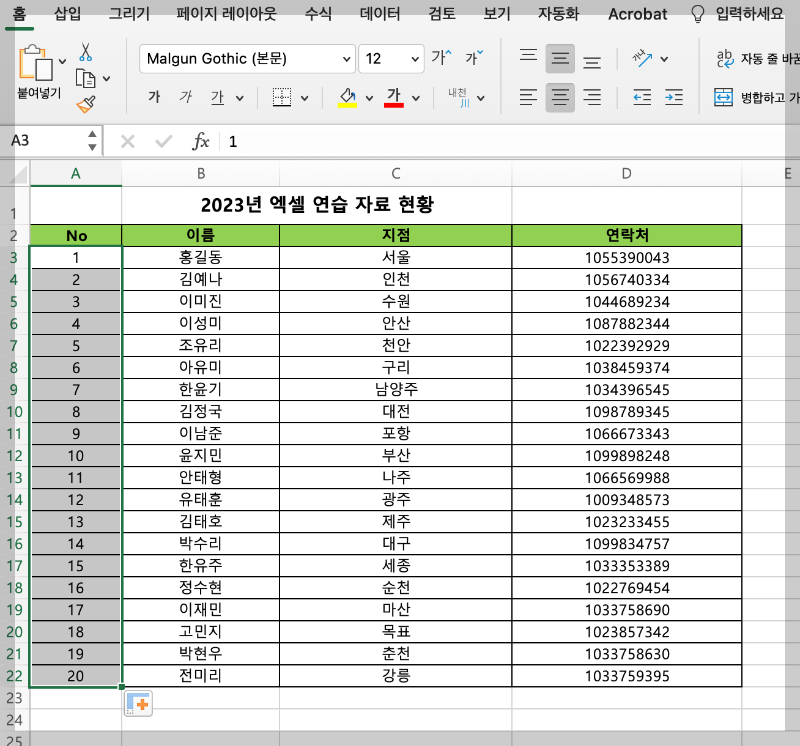Click the Name Box showing A3

(x=45, y=140)
